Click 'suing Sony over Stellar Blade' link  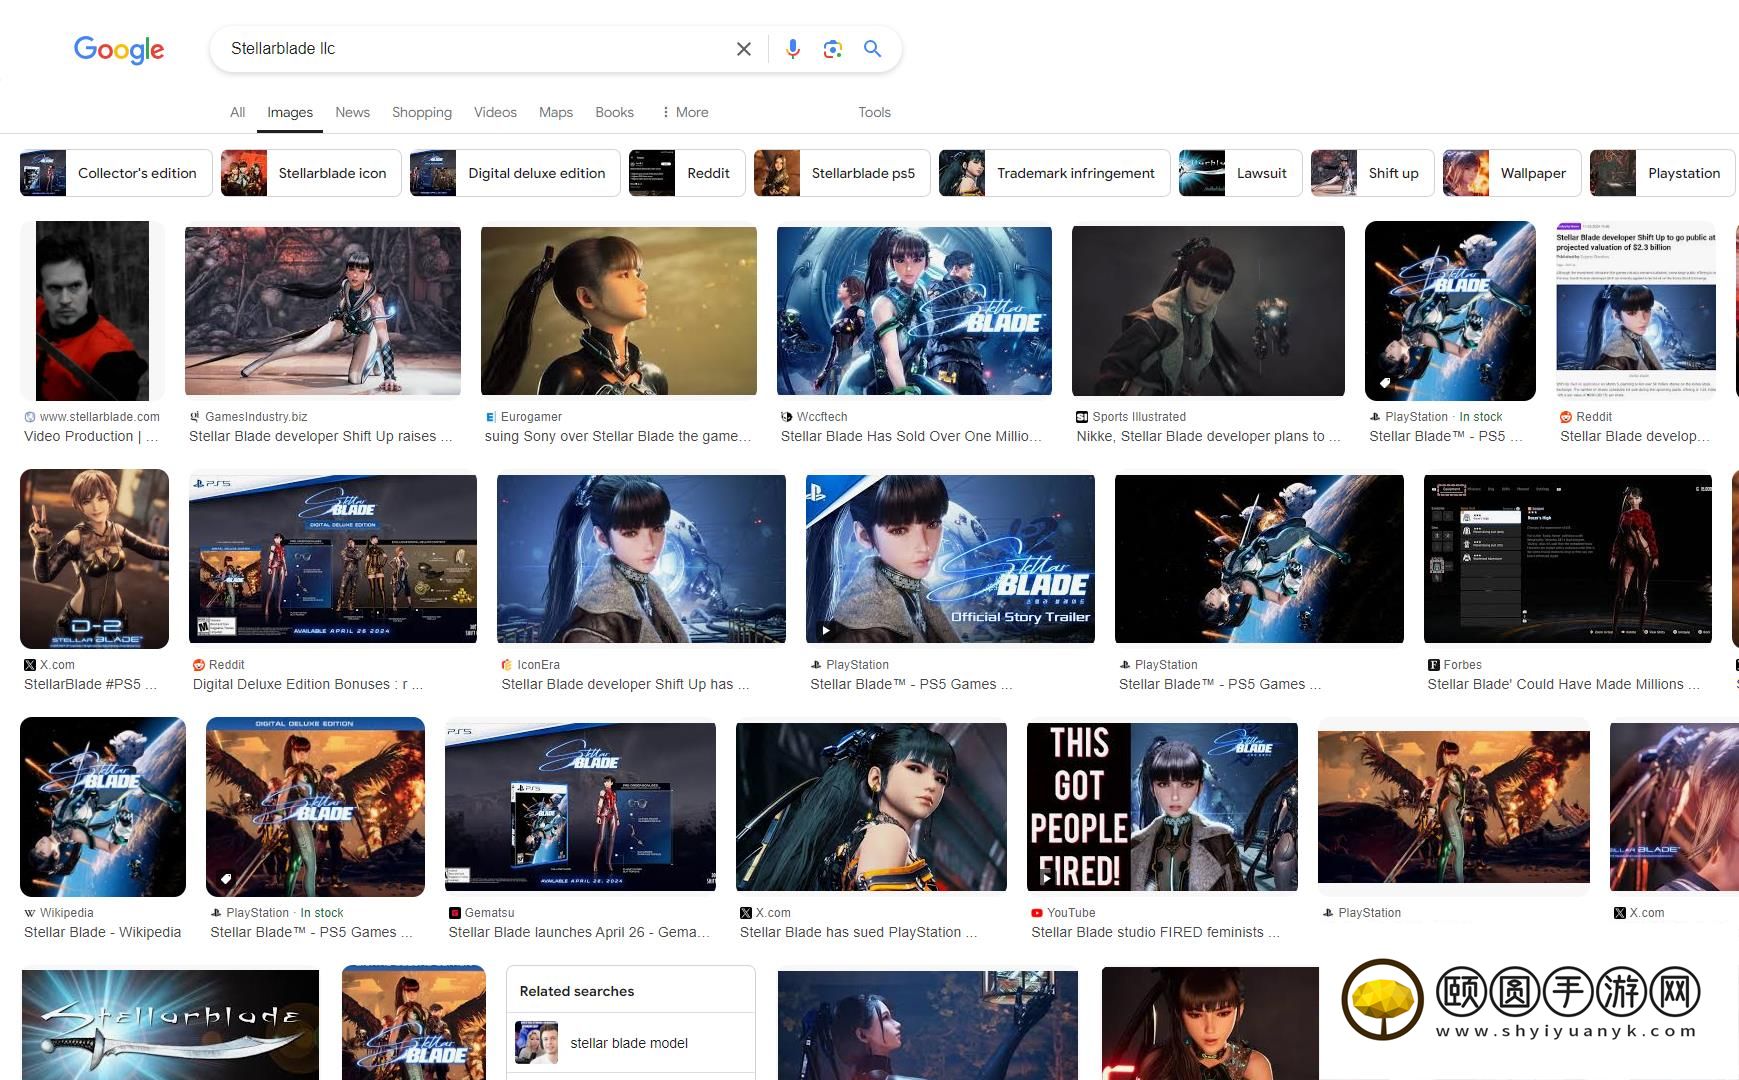click(x=618, y=436)
